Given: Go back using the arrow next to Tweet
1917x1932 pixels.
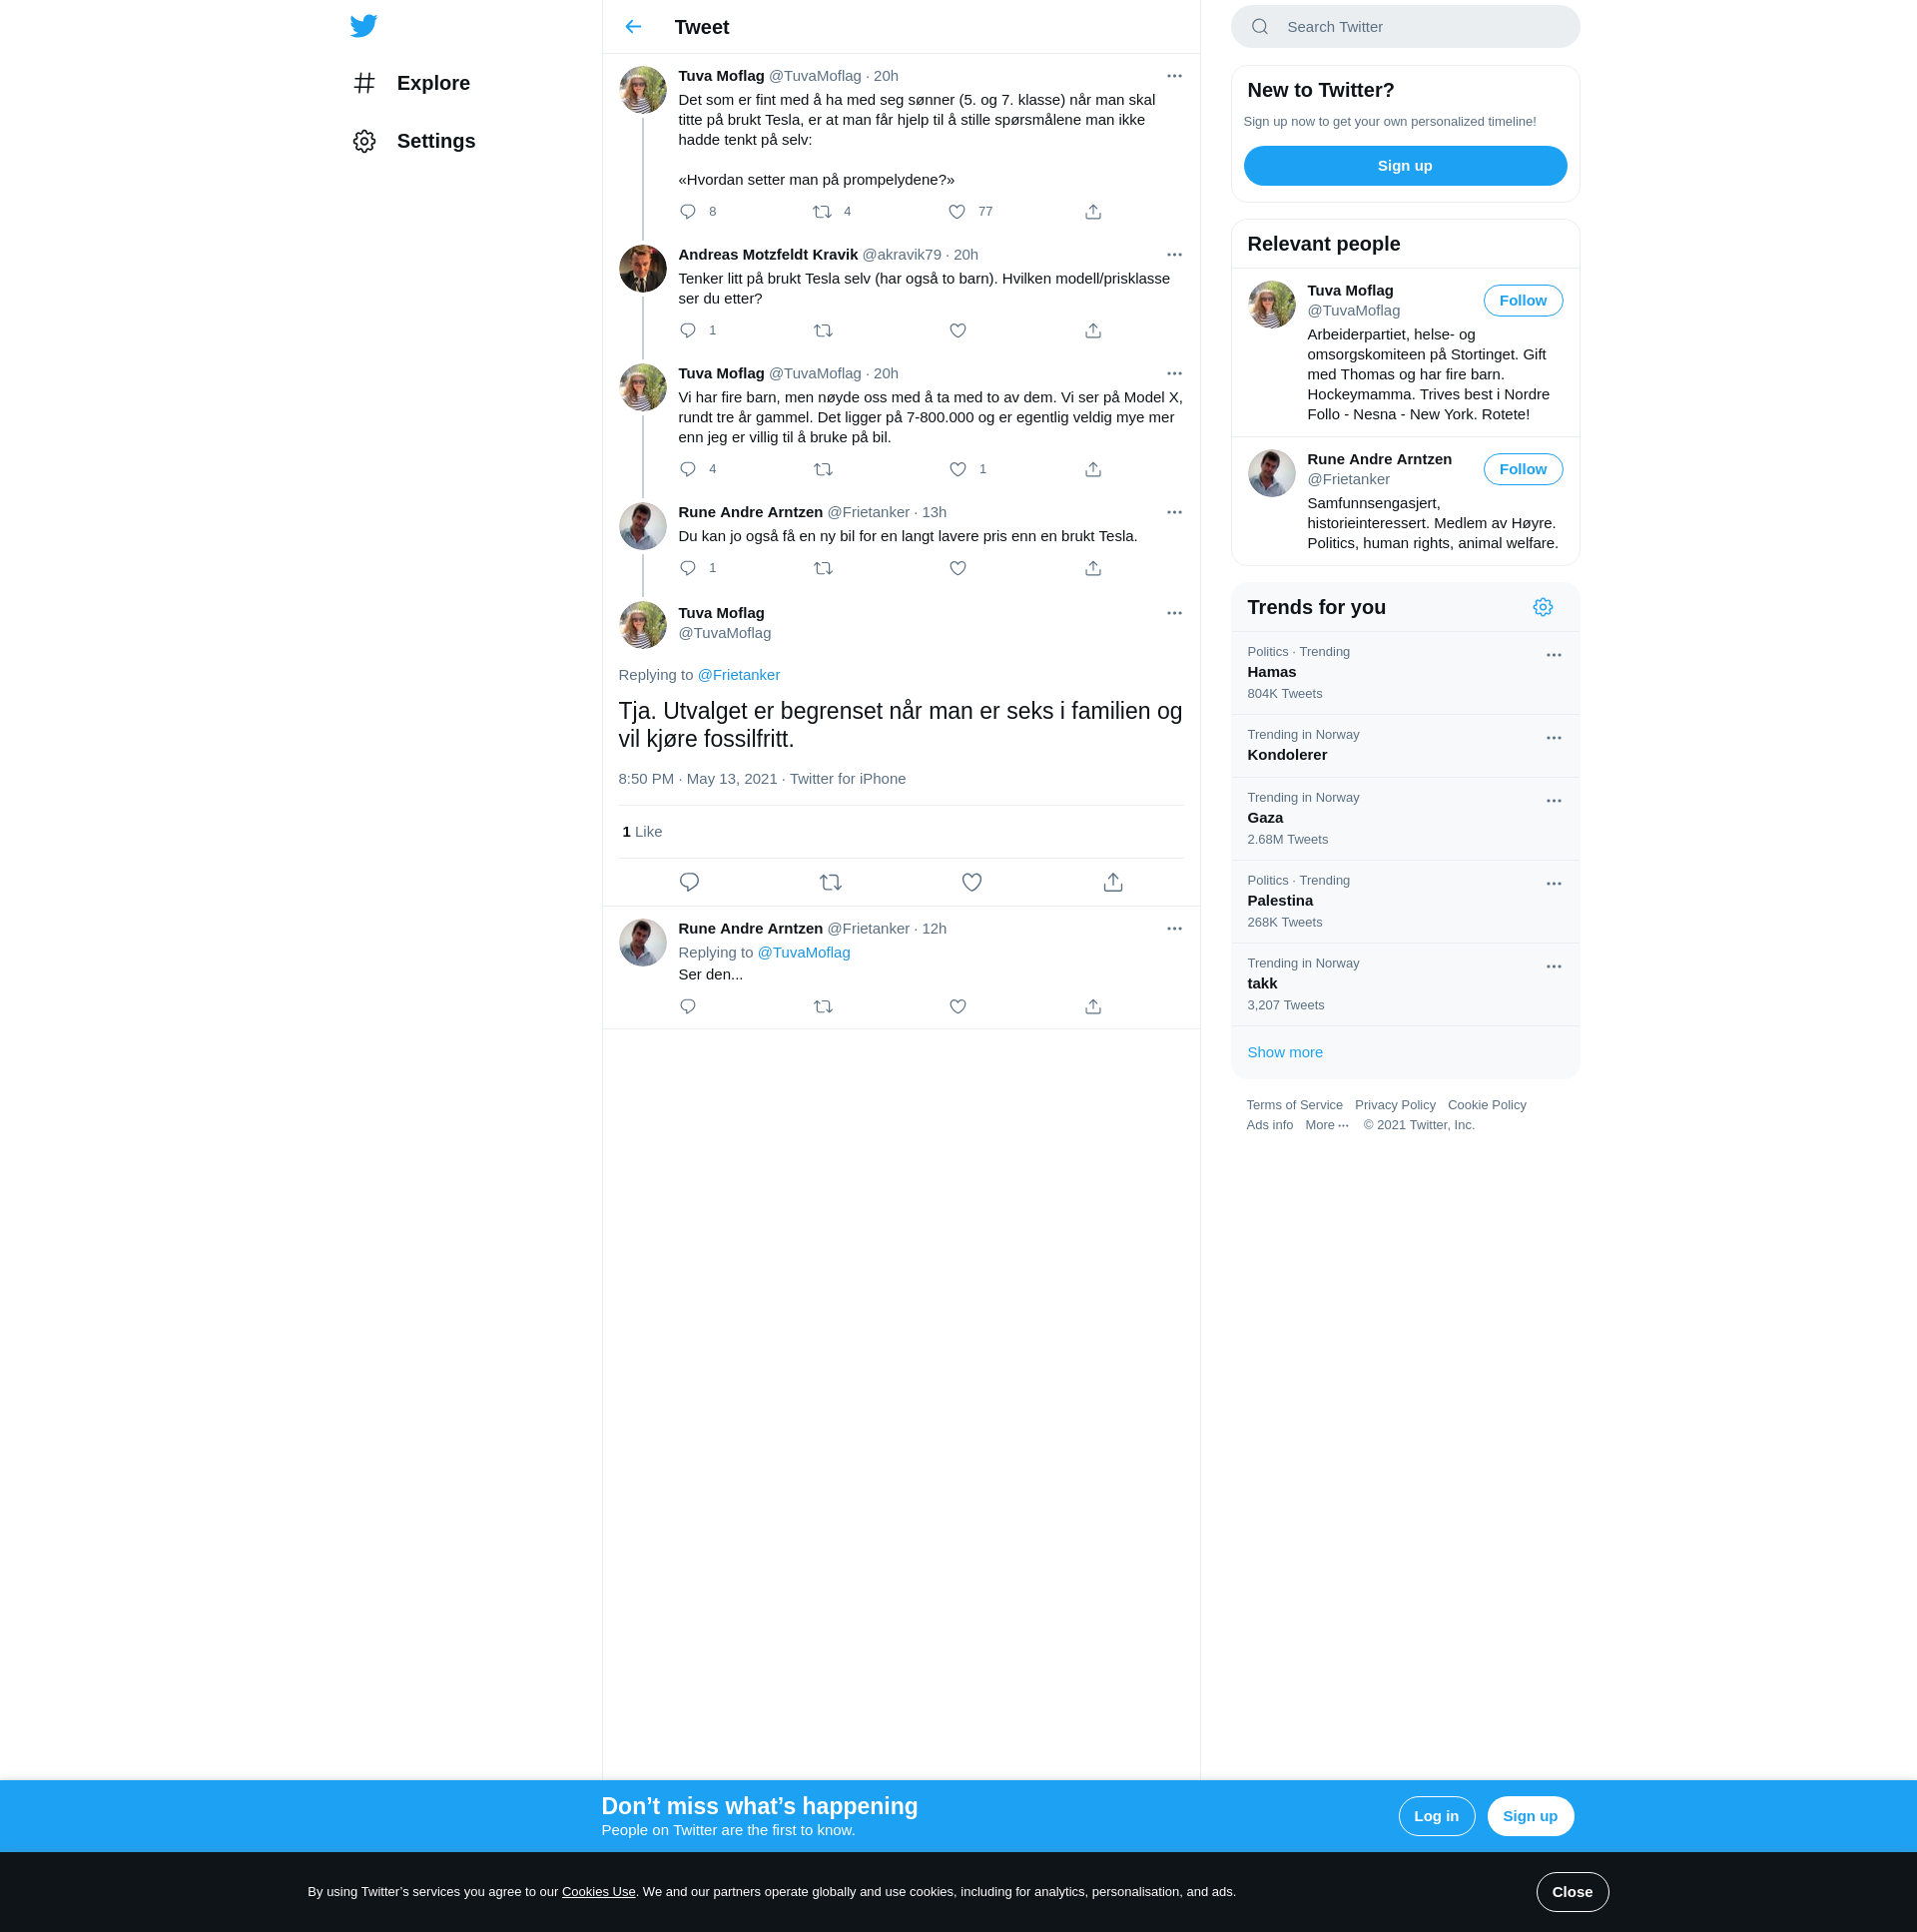Looking at the screenshot, I should (x=633, y=27).
